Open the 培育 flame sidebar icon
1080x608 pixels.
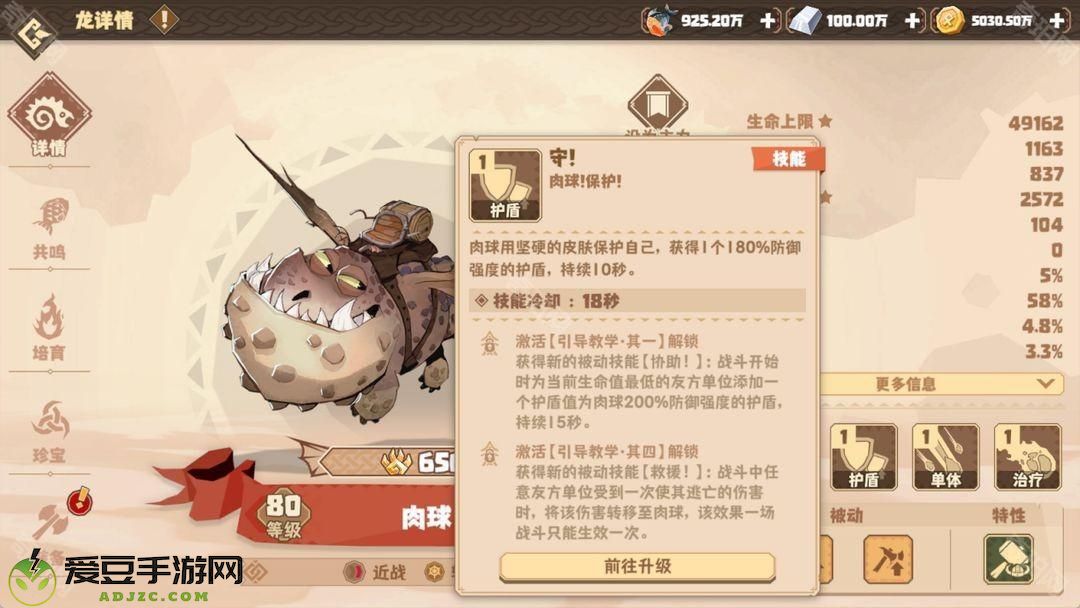[49, 328]
